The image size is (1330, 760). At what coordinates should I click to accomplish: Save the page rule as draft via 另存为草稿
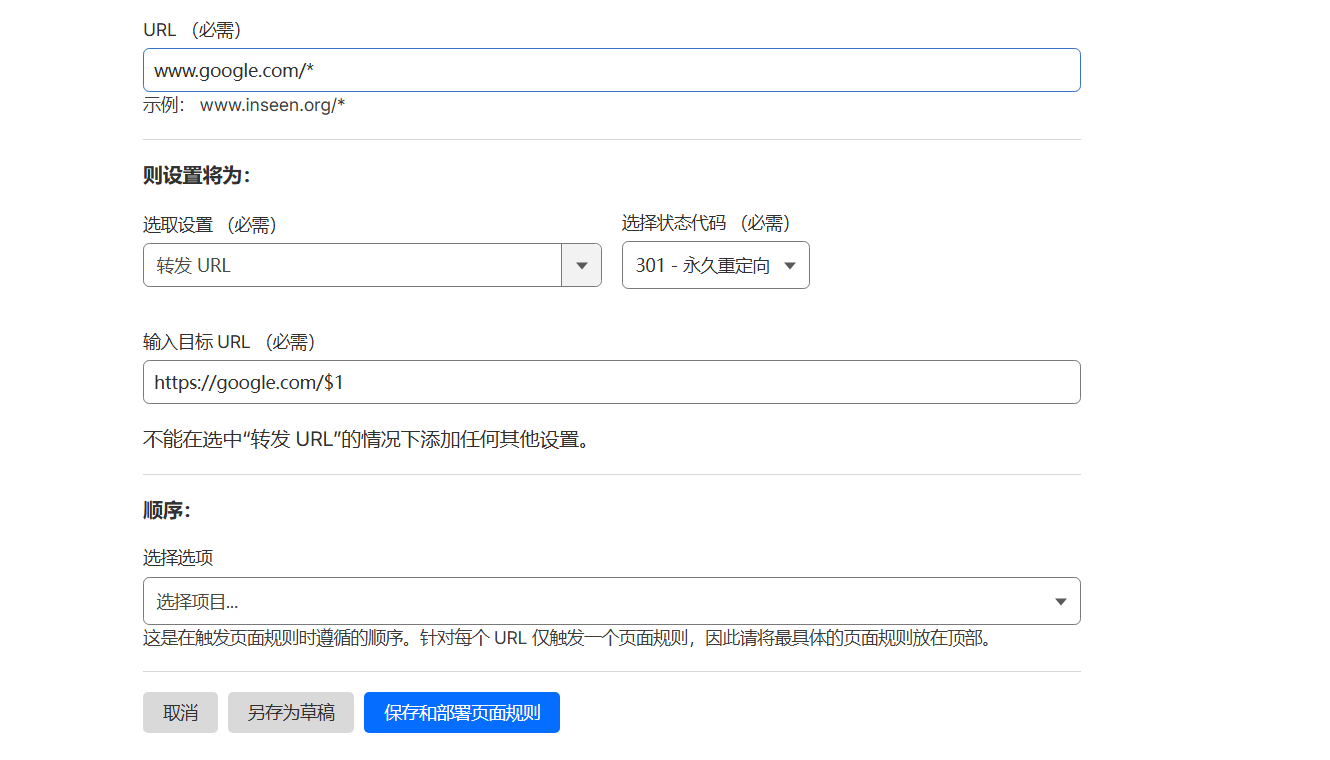[x=290, y=712]
